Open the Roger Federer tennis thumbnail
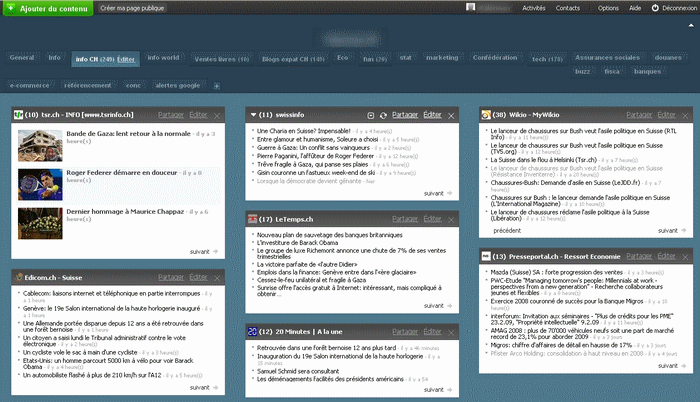This screenshot has height=402, width=700. point(40,184)
